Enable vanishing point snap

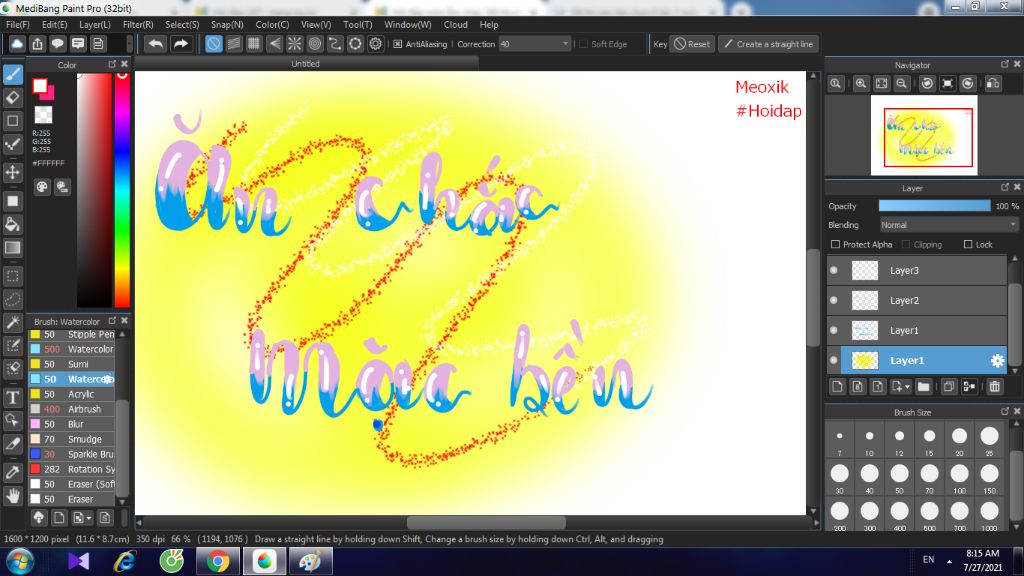(274, 44)
